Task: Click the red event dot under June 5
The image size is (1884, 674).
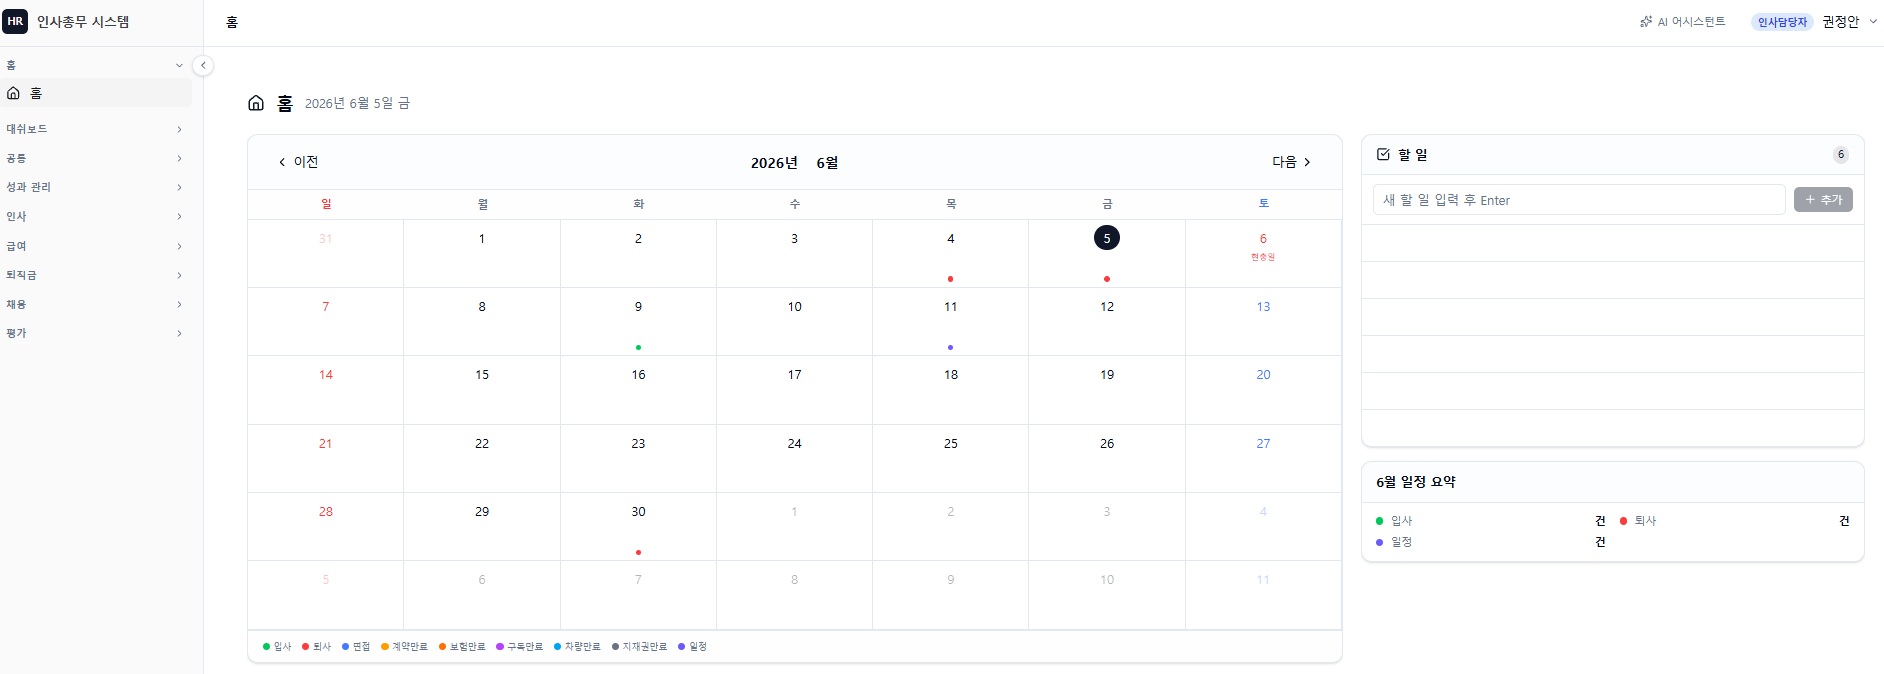Action: click(x=1107, y=279)
